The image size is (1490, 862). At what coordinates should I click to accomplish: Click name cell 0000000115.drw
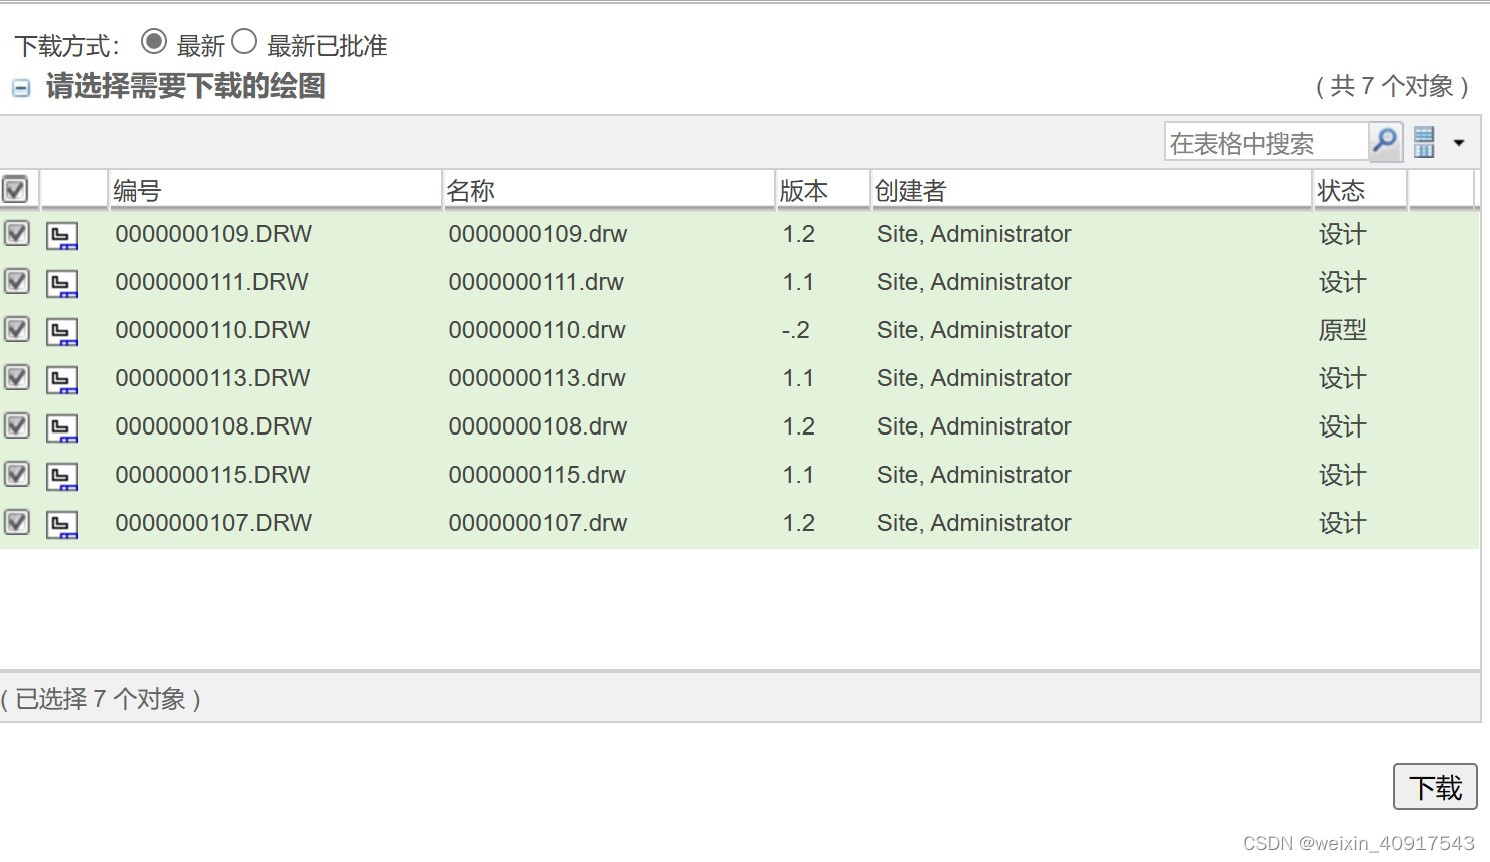pos(537,475)
